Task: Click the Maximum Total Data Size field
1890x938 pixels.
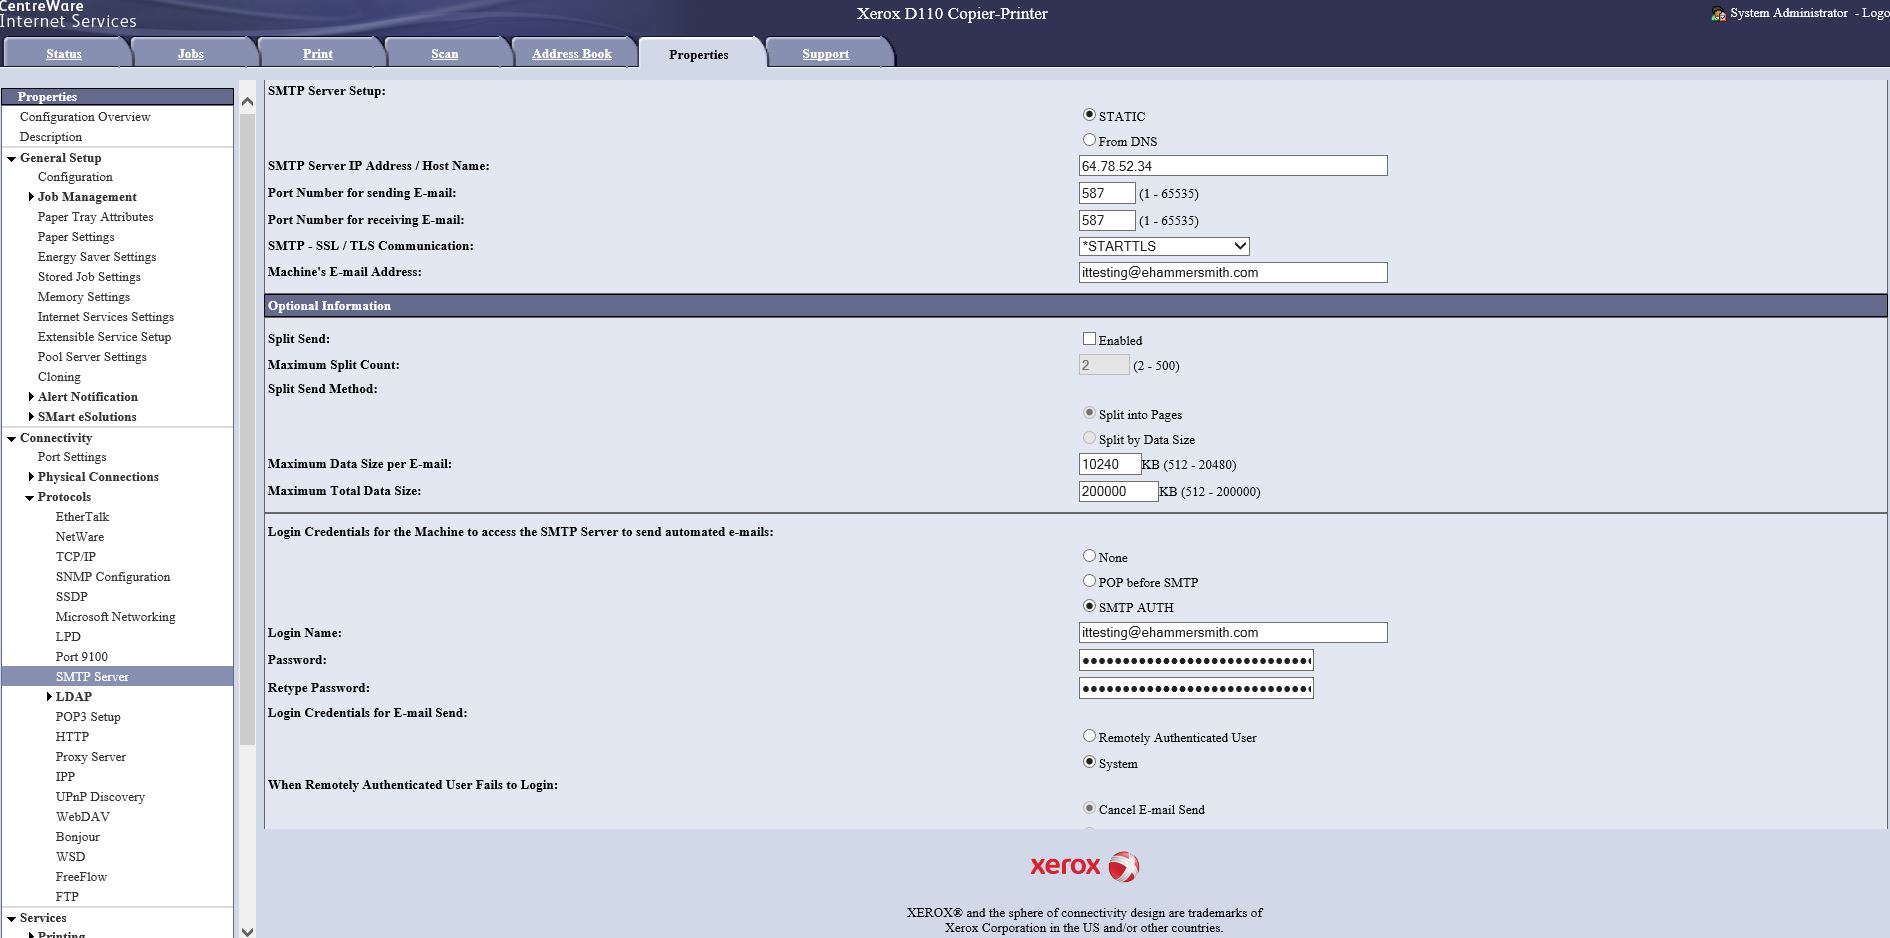Action: (x=1118, y=491)
